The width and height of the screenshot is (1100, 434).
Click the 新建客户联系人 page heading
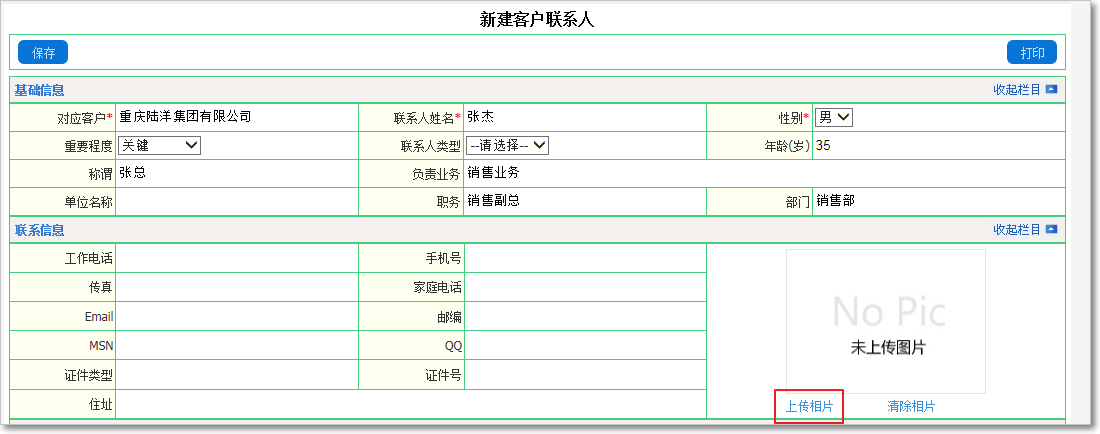tap(537, 20)
